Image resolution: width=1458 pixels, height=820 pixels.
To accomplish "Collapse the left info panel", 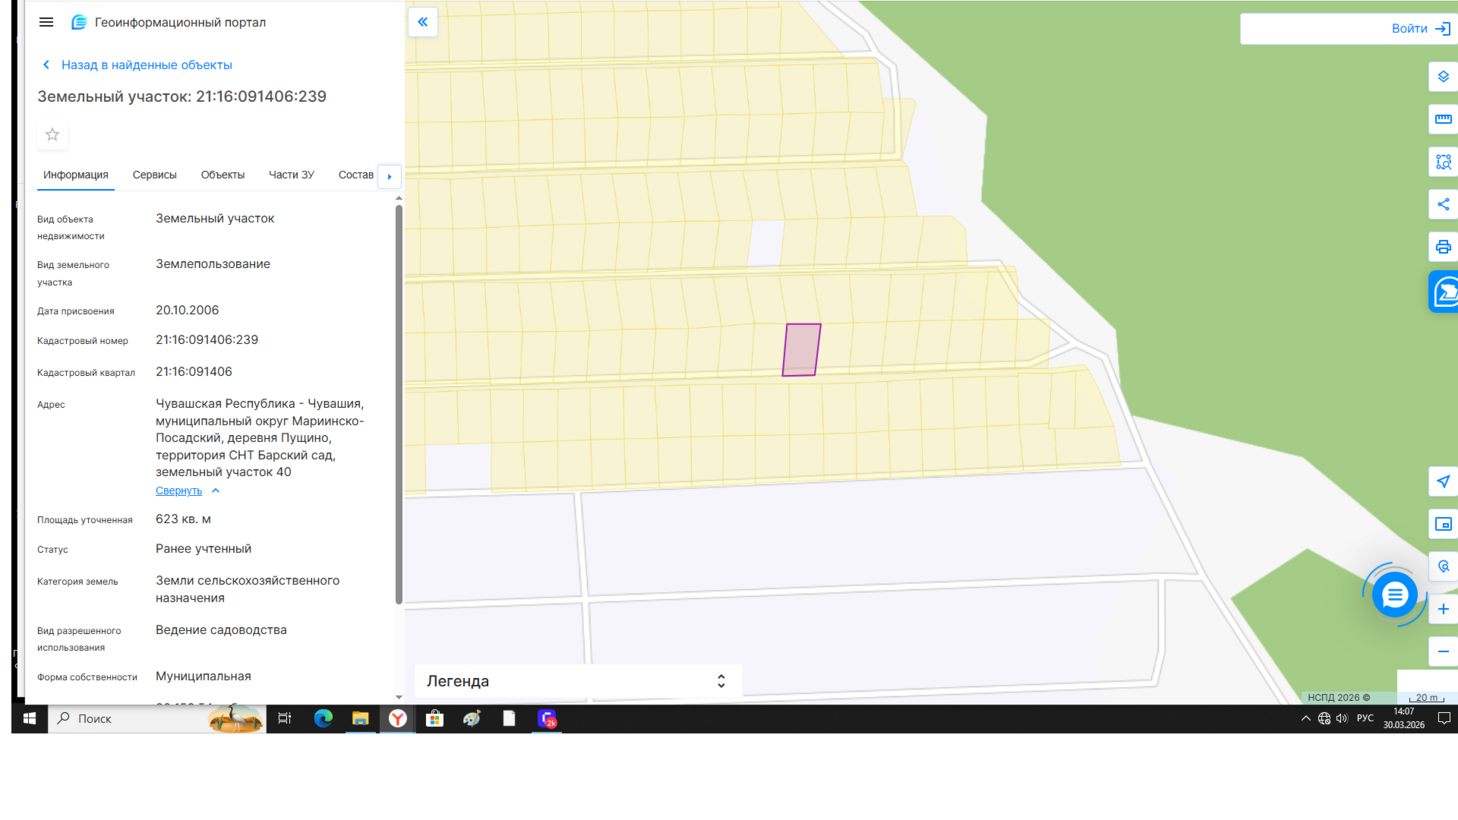I will click(423, 22).
